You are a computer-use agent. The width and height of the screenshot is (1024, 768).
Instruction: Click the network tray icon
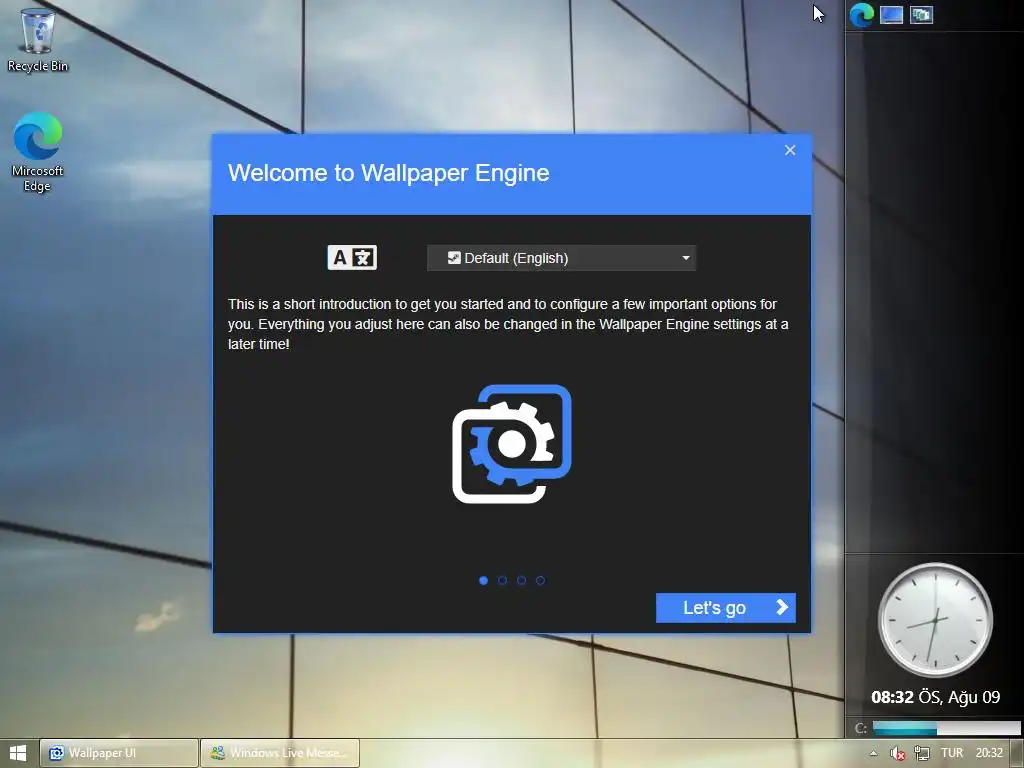point(921,753)
